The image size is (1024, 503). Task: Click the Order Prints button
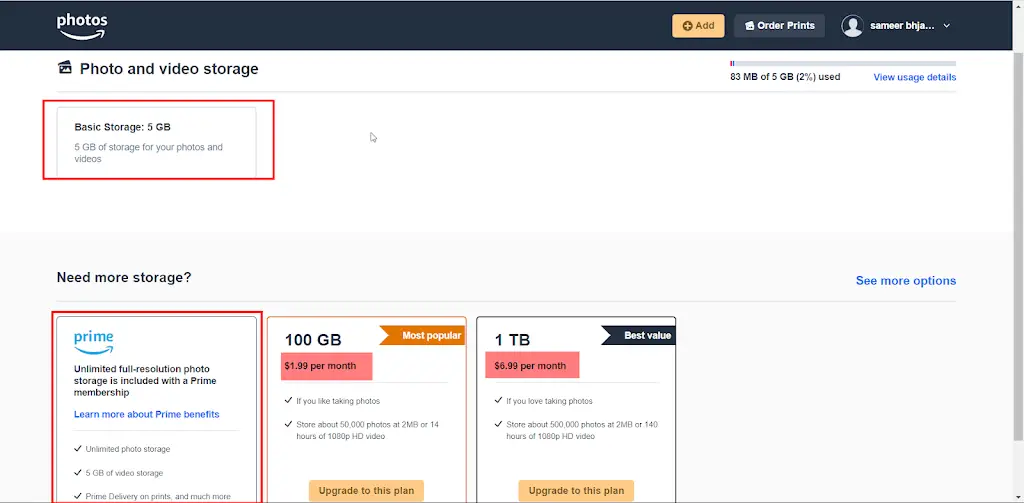tap(779, 26)
